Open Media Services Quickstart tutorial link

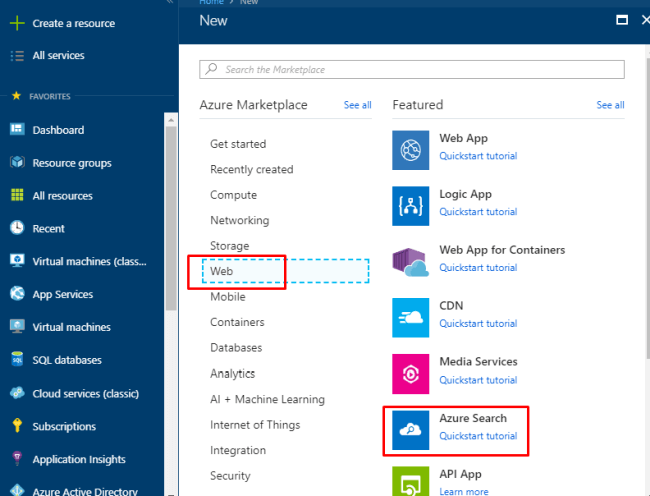pyautogui.click(x=478, y=380)
